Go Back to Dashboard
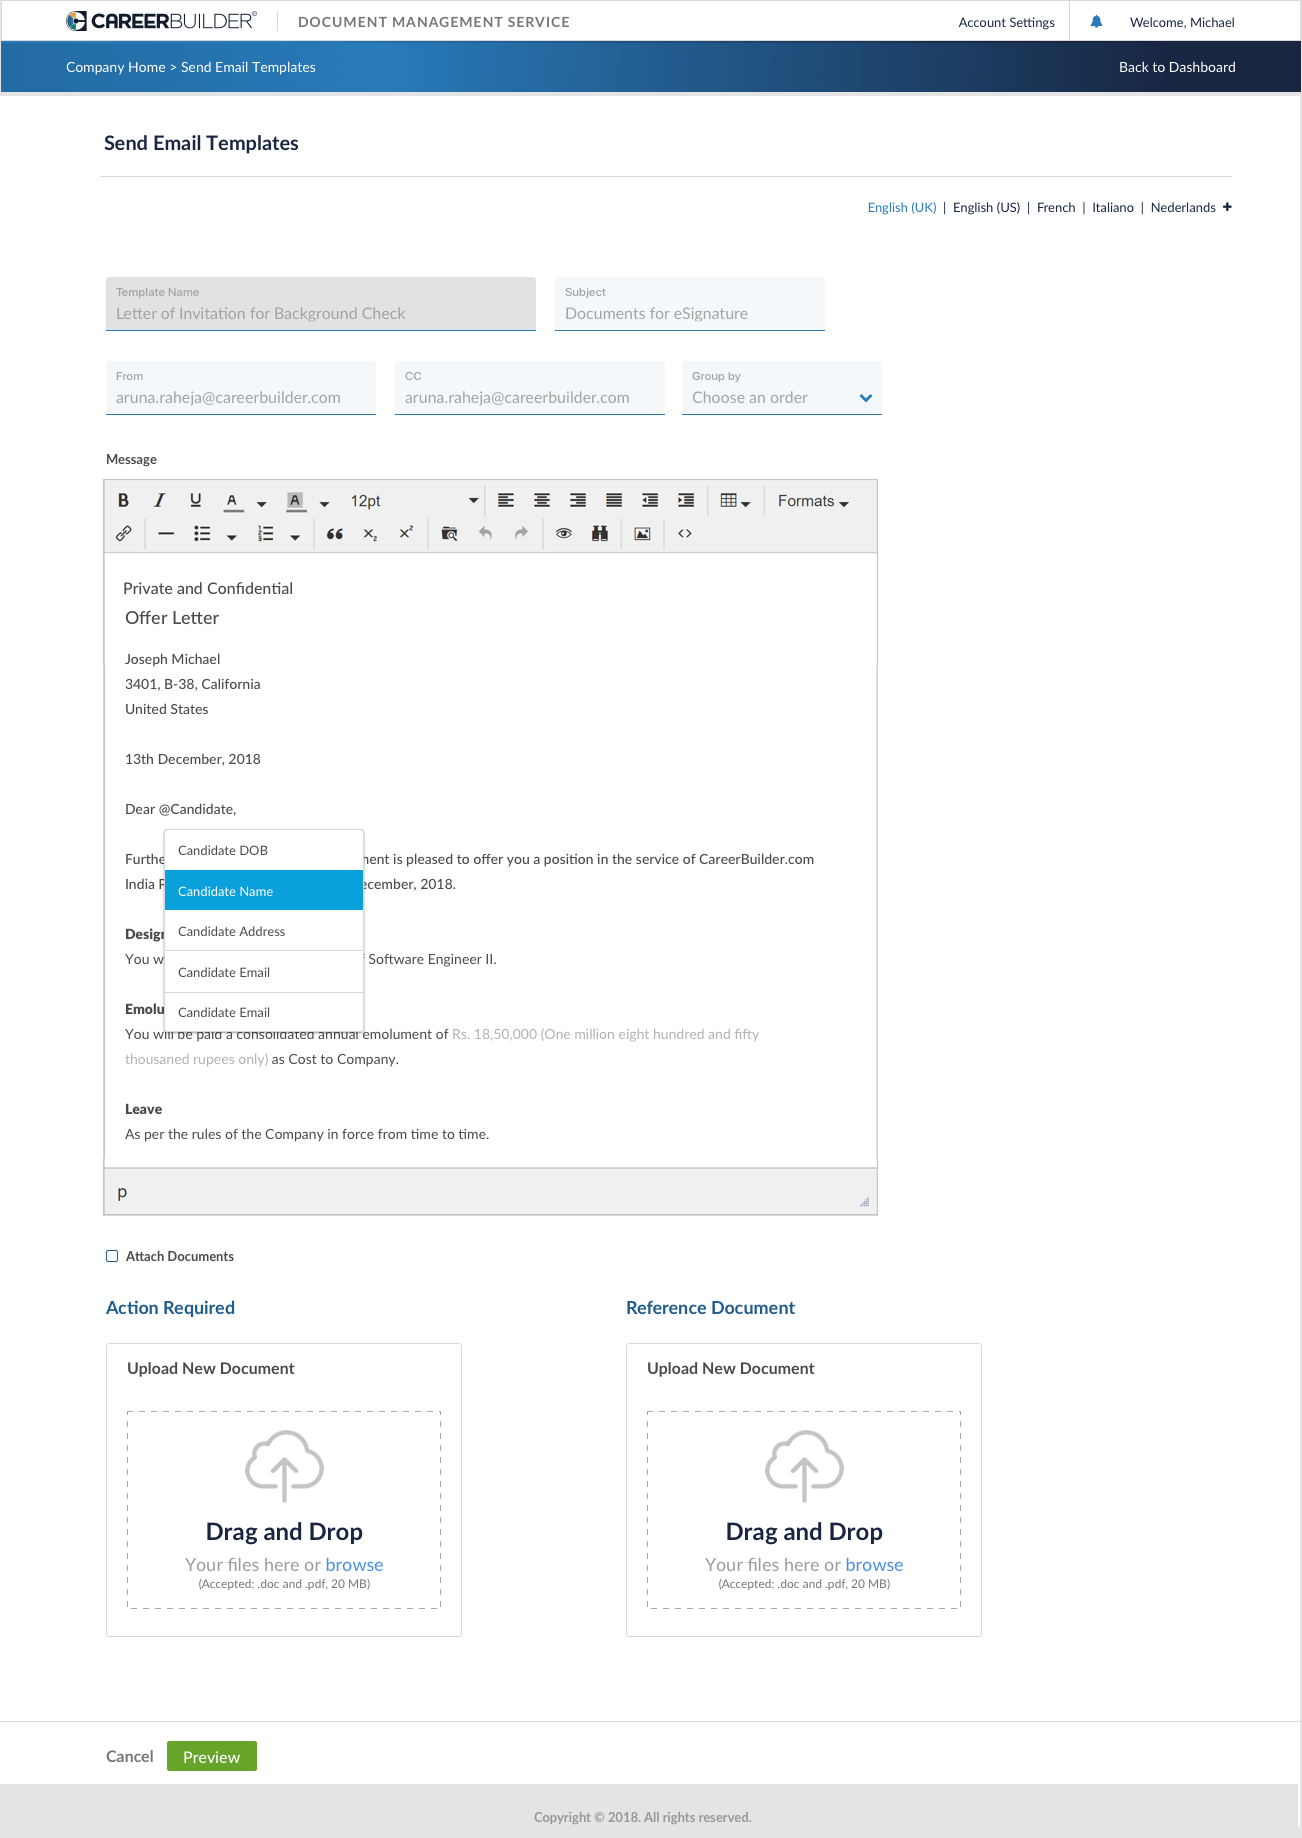1302x1838 pixels. coord(1177,67)
